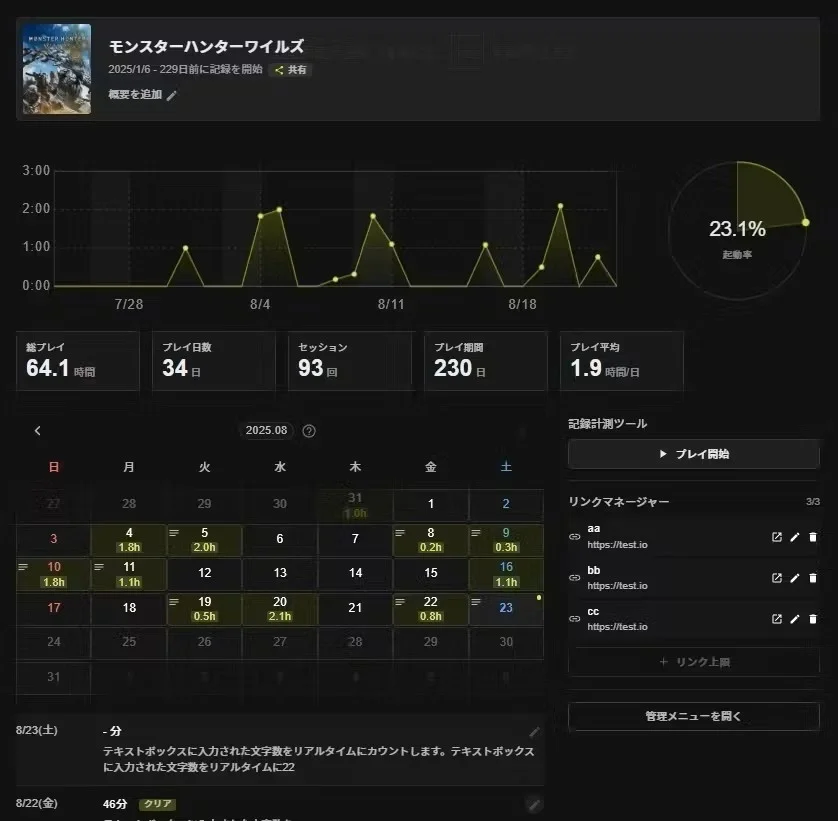Click the リンク追加 add-link button

coord(693,660)
